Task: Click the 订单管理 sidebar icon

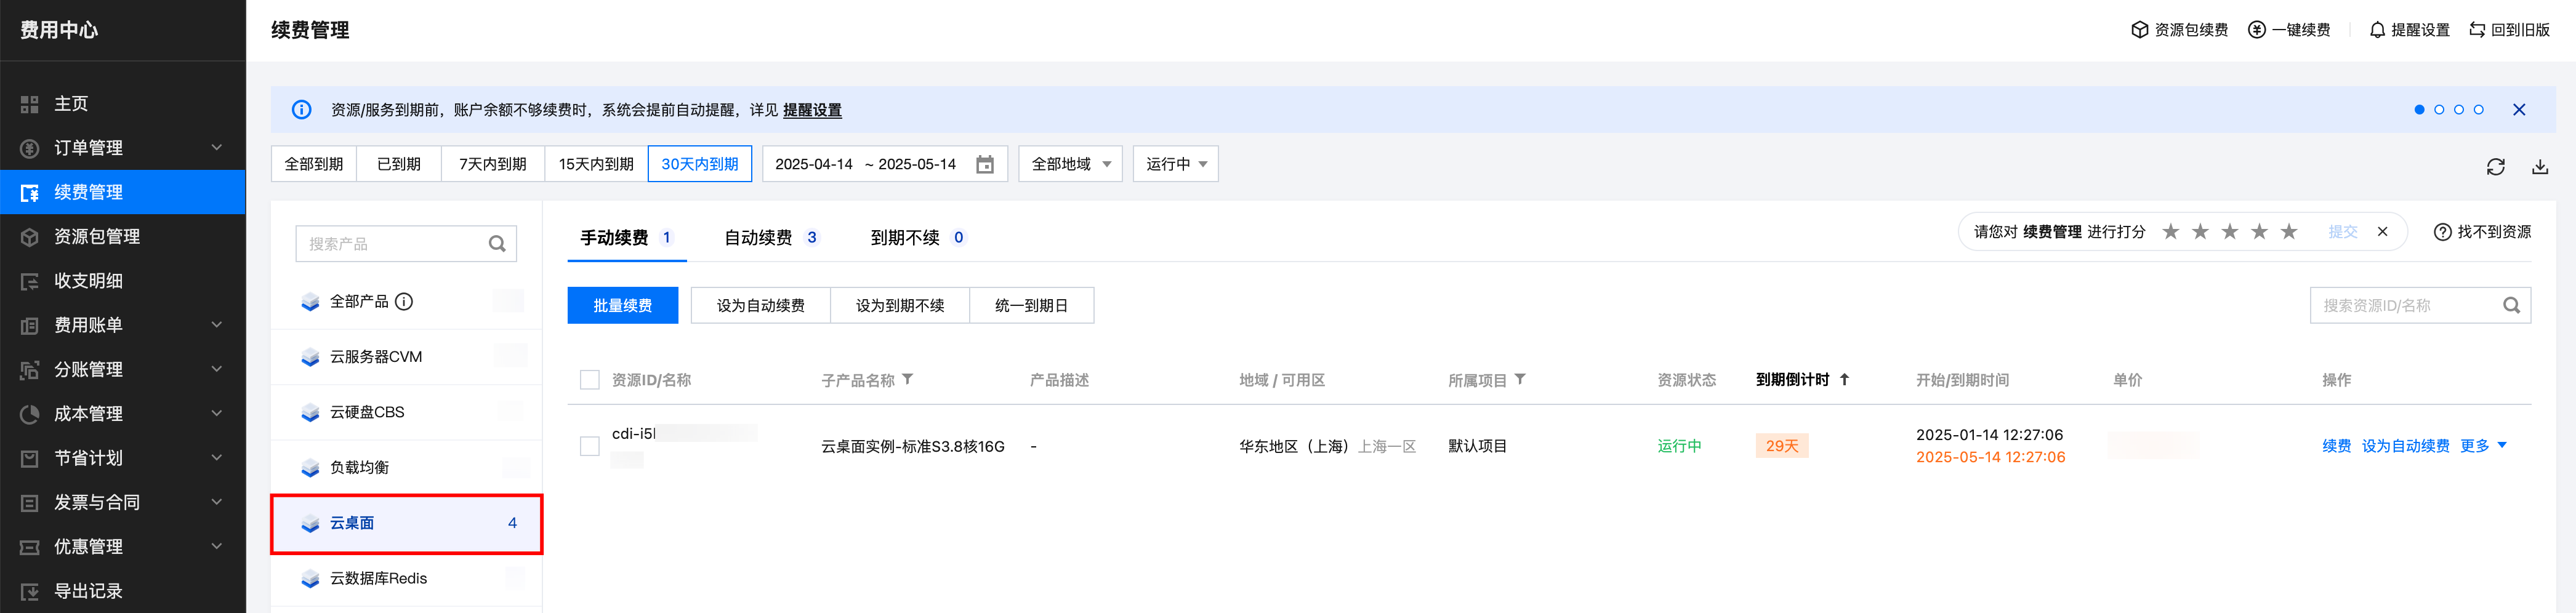Action: [x=30, y=148]
